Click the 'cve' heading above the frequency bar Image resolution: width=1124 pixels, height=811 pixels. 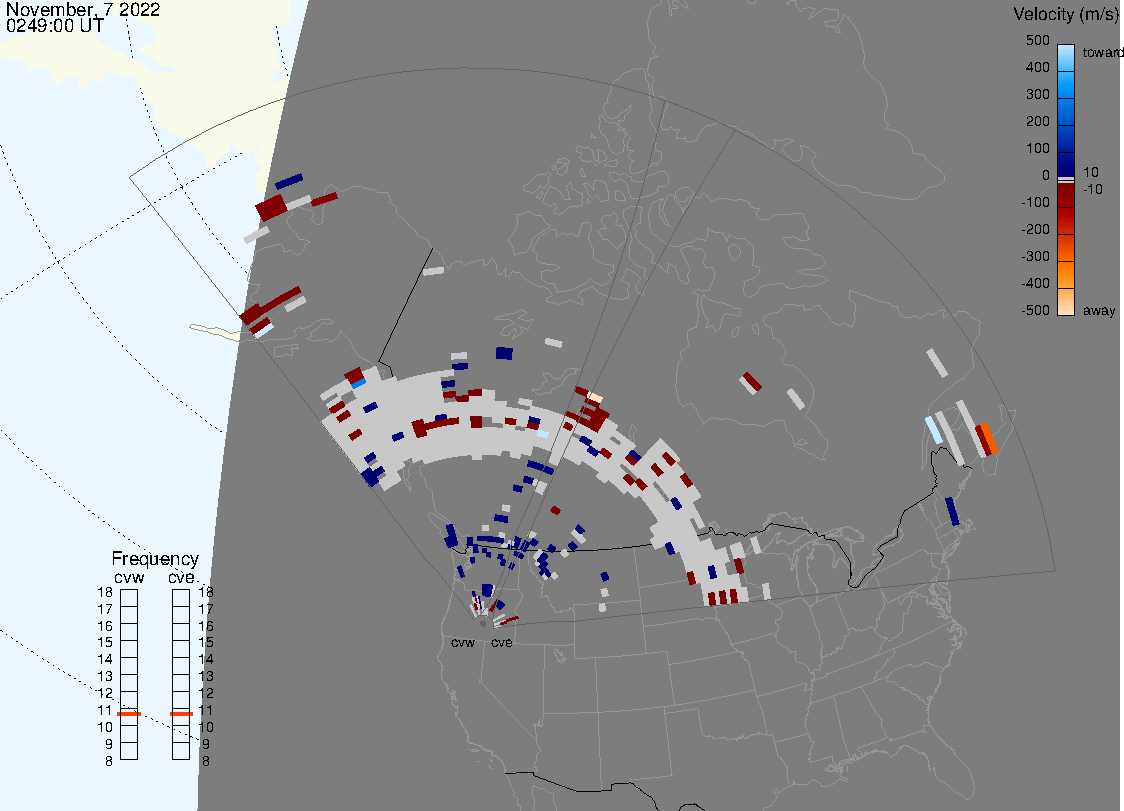[x=181, y=577]
